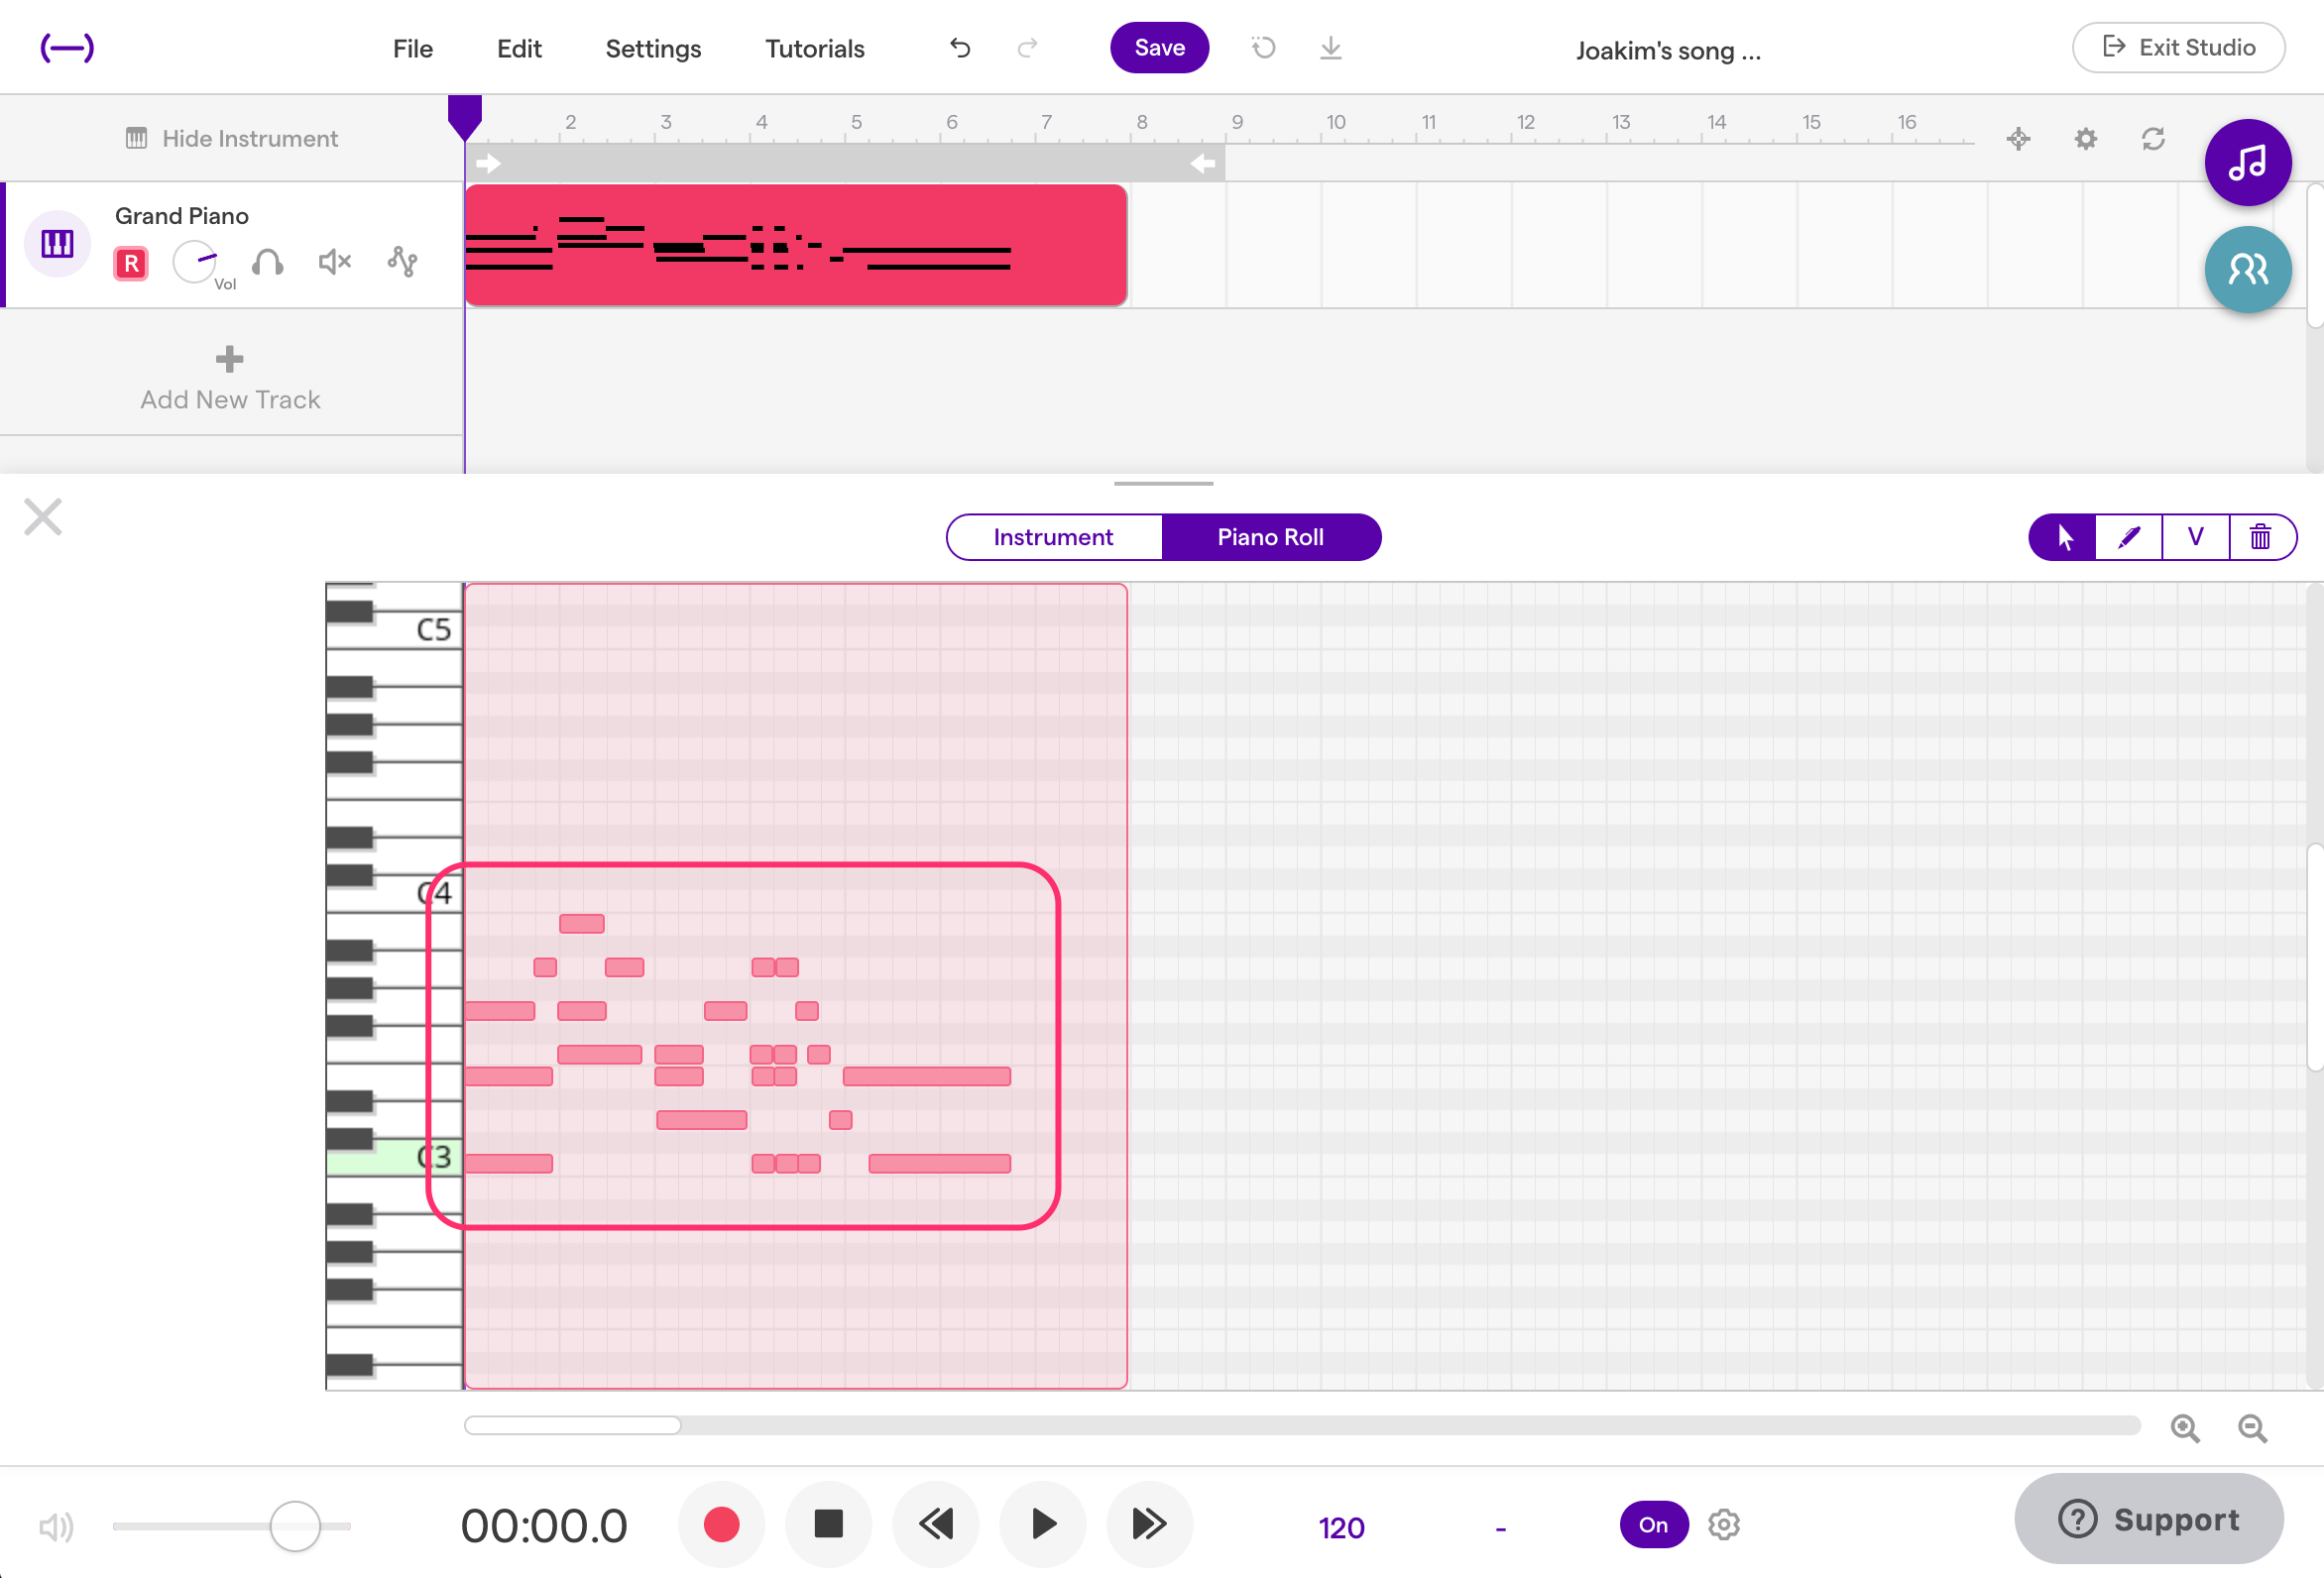Click the C5 piano key
This screenshot has height=1578, width=2324.
coord(395,630)
